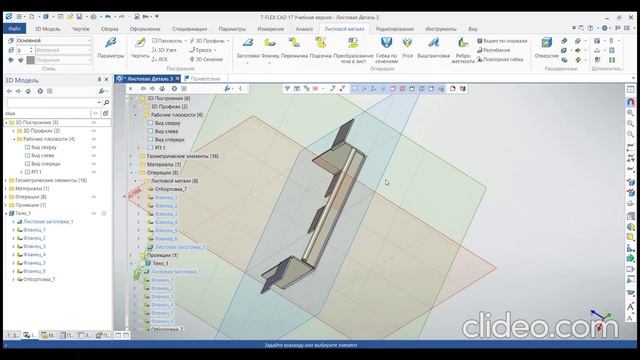Image resolution: width=640 pixels, height=360 pixels.
Task: Click Вырез по нормали command
Action: click(502, 41)
